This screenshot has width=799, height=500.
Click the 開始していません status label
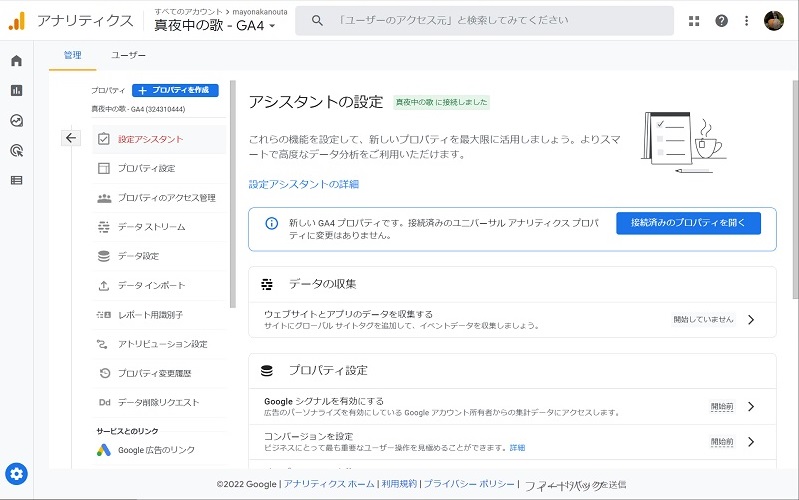coord(703,320)
